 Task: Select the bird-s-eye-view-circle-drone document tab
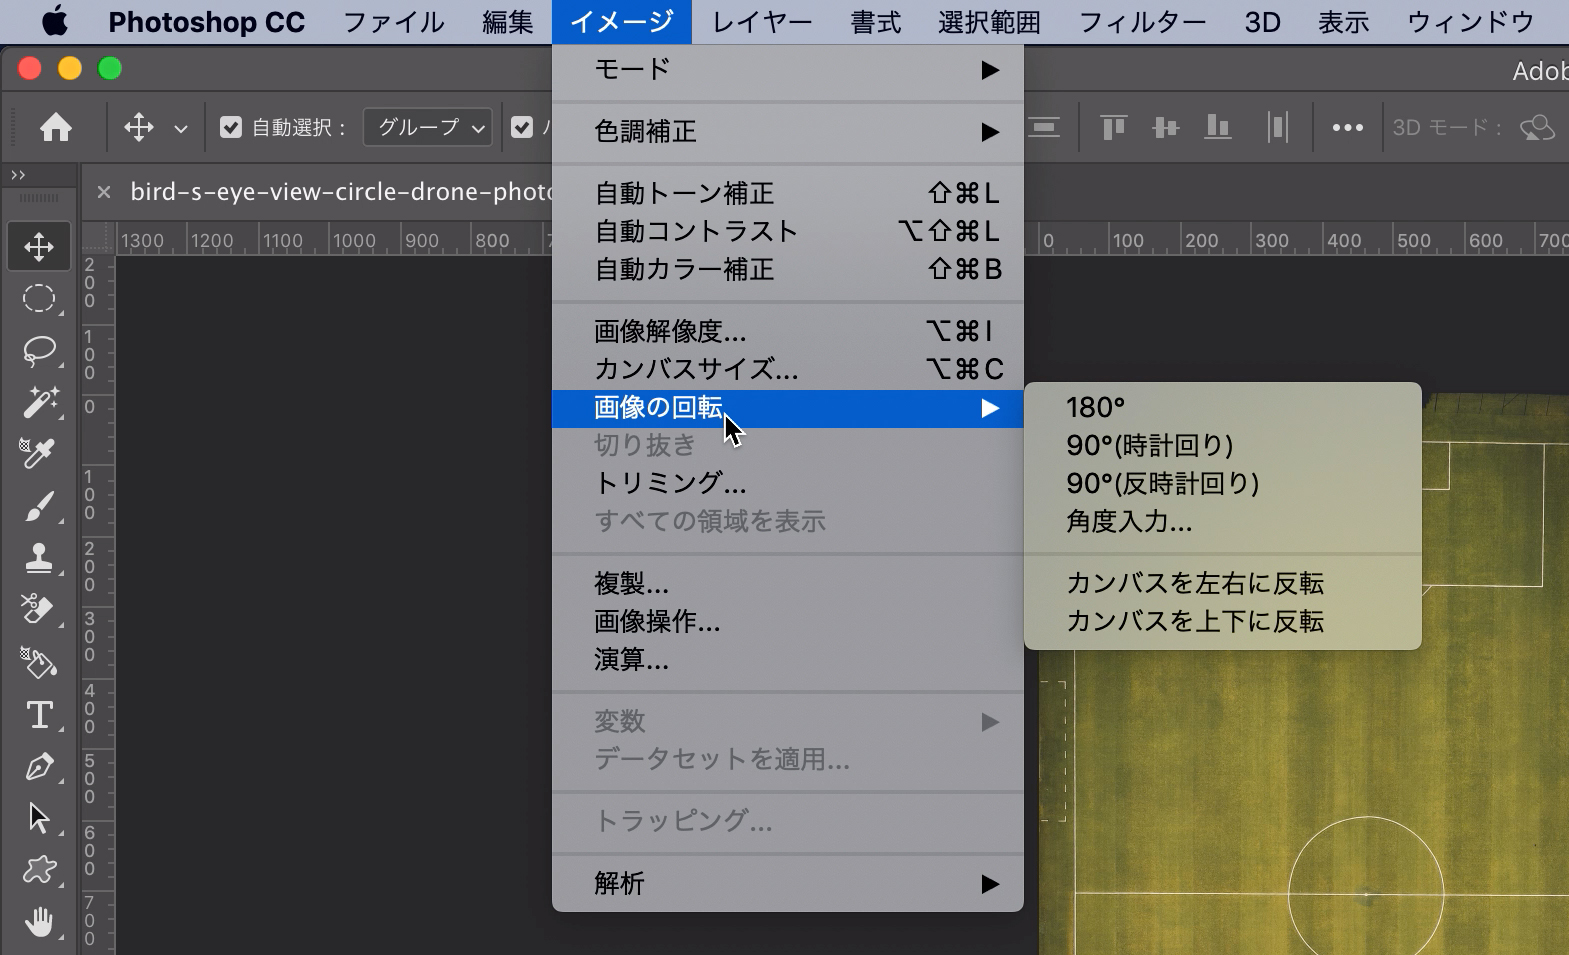click(x=340, y=192)
